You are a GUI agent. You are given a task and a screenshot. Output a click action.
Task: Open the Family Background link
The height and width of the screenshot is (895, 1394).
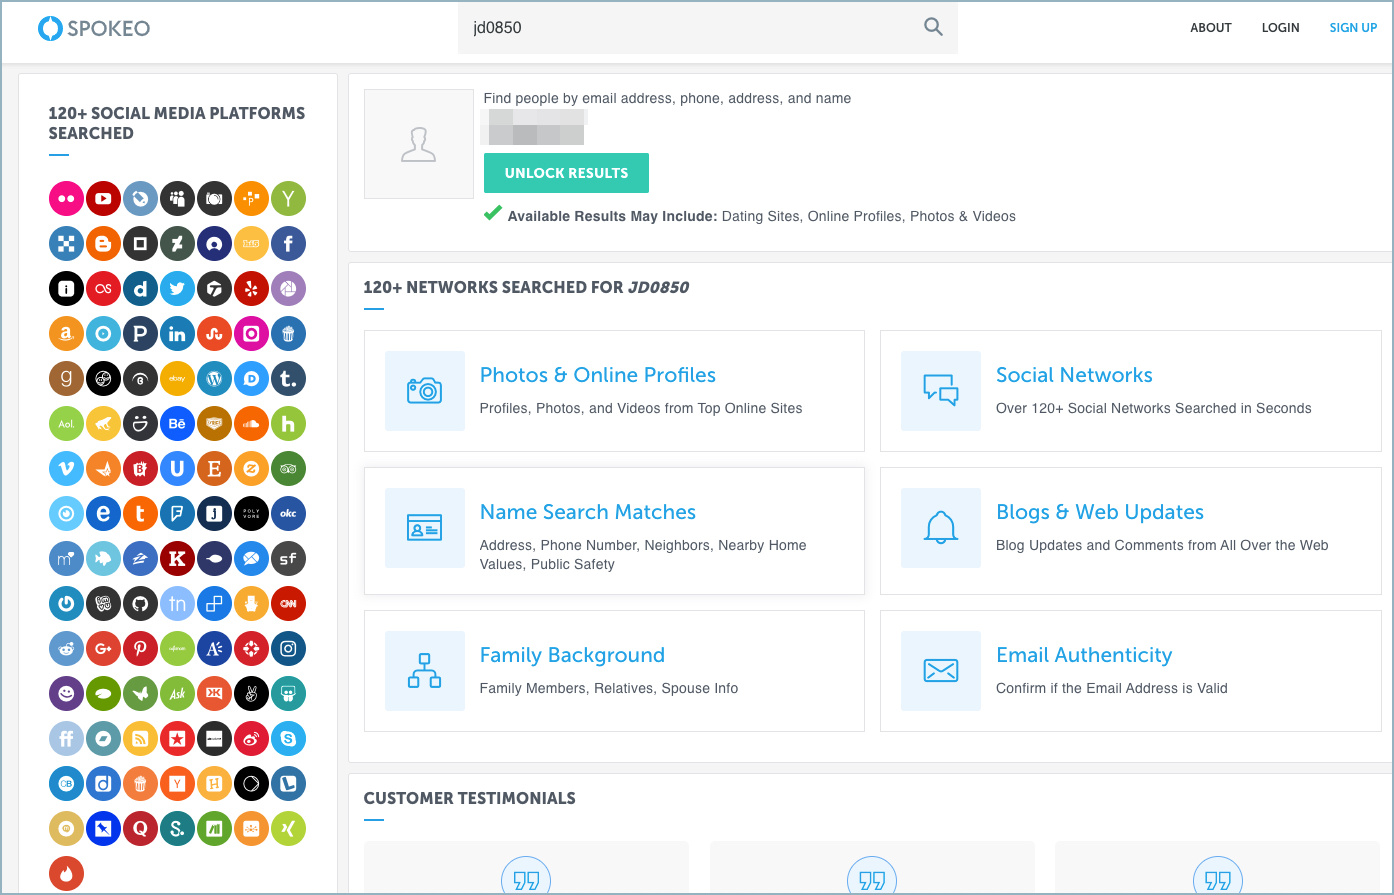(x=572, y=655)
